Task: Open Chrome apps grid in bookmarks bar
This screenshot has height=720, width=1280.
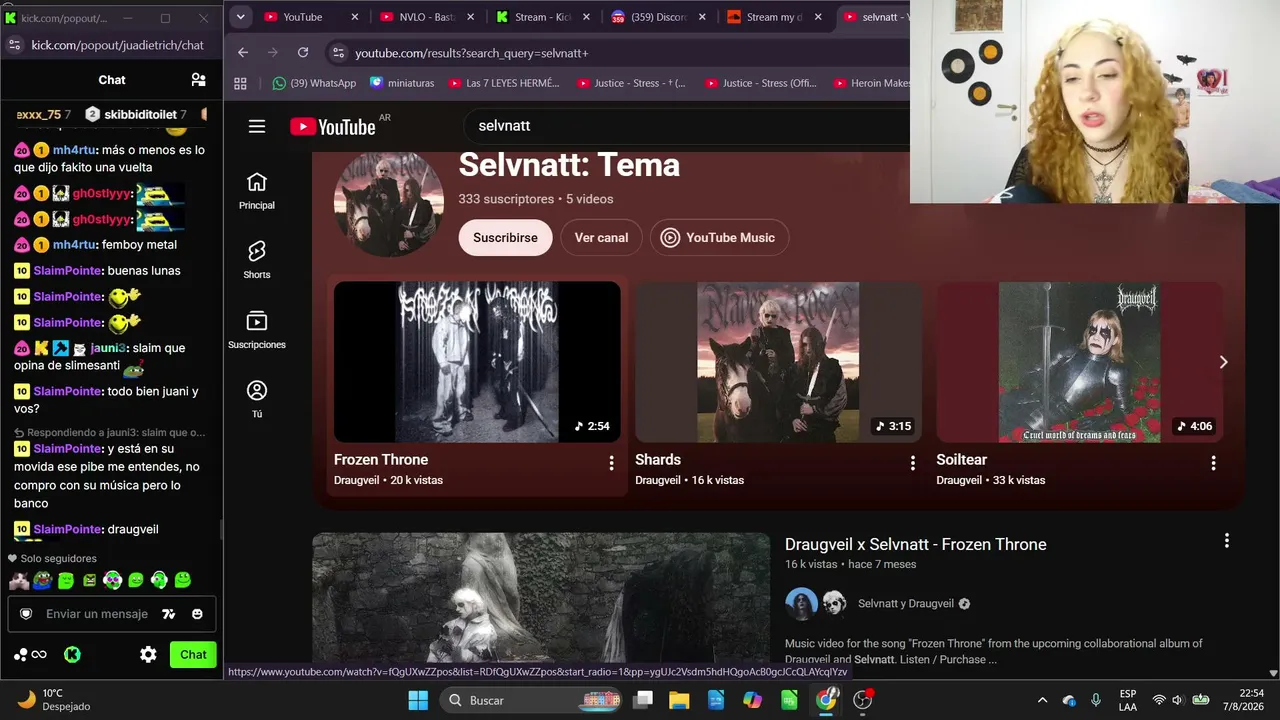Action: (x=240, y=83)
